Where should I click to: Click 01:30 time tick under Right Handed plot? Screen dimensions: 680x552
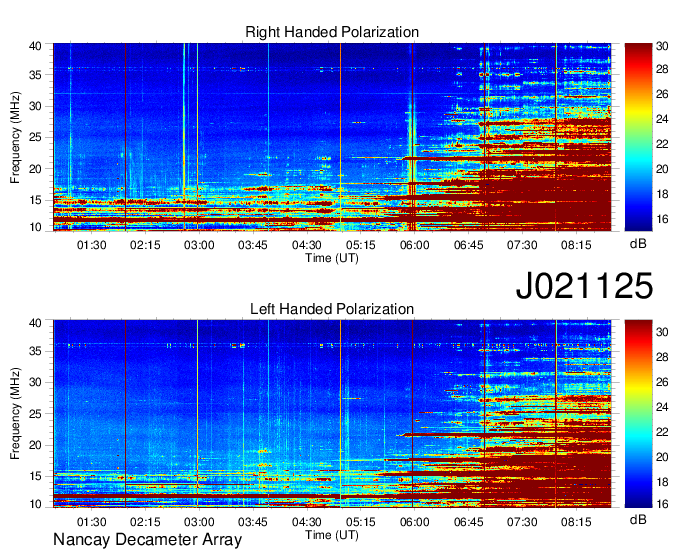92,245
